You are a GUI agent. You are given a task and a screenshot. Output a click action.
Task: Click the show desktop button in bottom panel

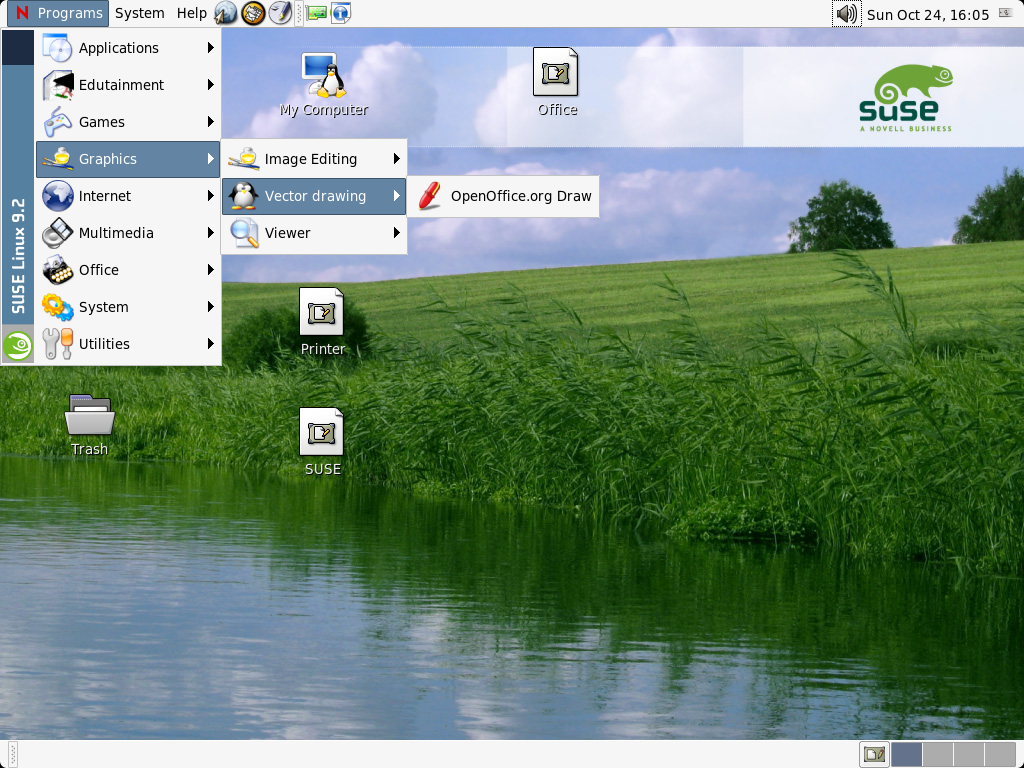click(874, 754)
